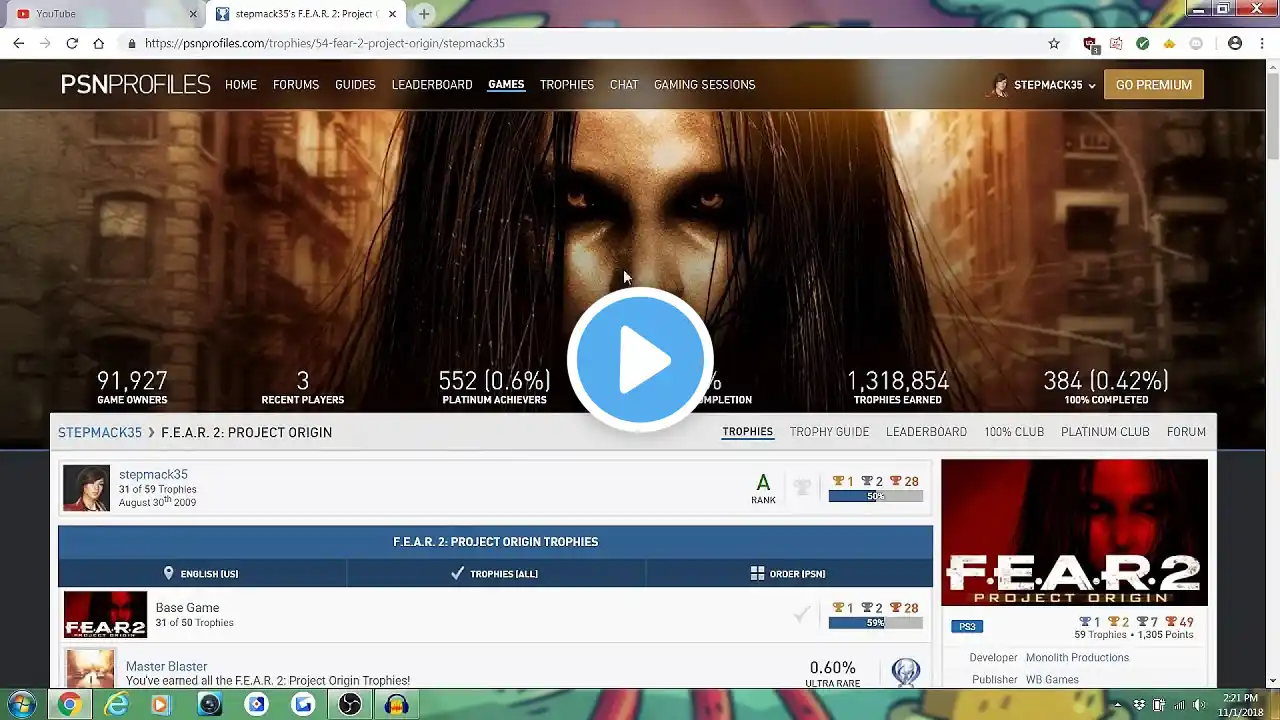The image size is (1280, 720).
Task: Click the large blue play button overlay
Action: 640,360
